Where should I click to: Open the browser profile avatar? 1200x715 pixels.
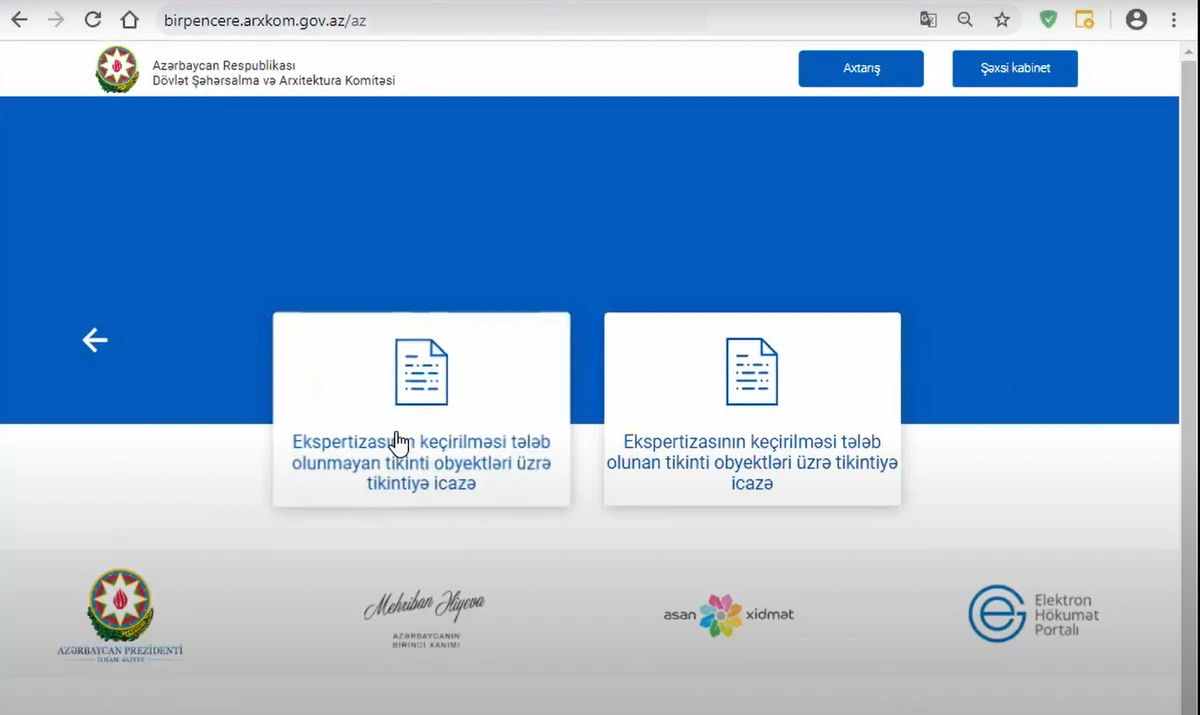1136,19
